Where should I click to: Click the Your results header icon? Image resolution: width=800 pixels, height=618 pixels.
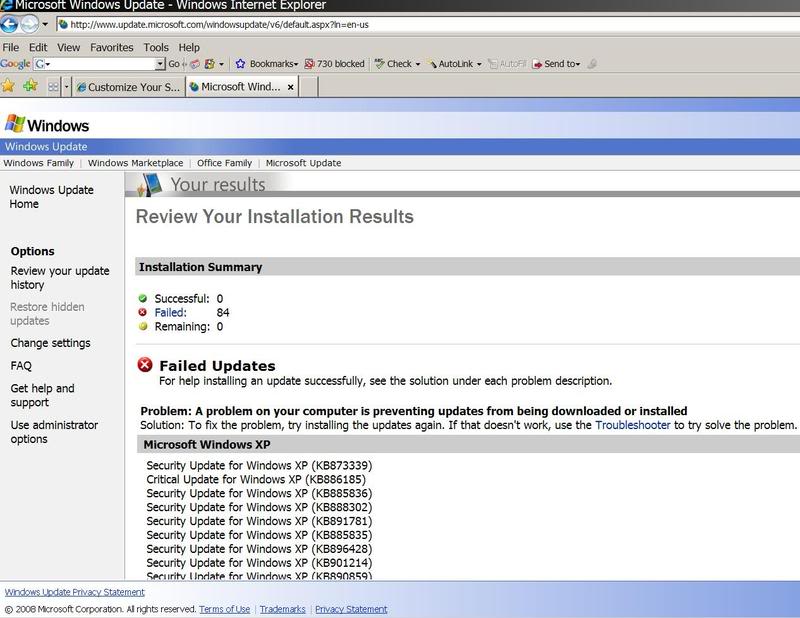click(x=151, y=184)
